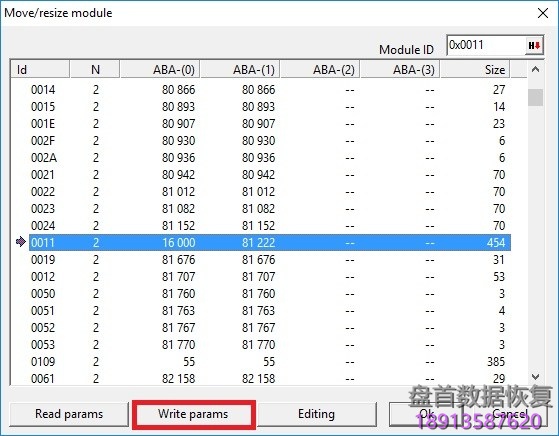
Task: Click the ABA-(0) column header
Action: 160,69
